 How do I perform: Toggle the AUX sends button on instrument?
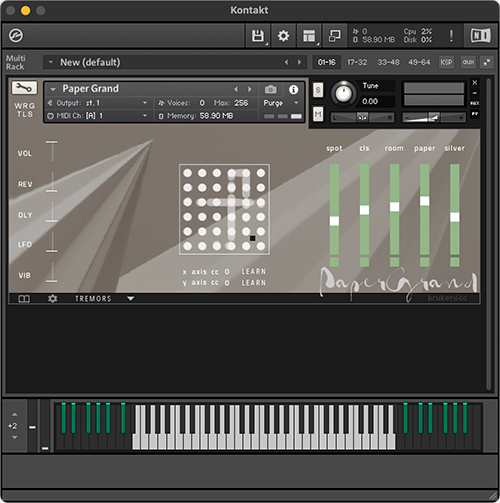[475, 103]
